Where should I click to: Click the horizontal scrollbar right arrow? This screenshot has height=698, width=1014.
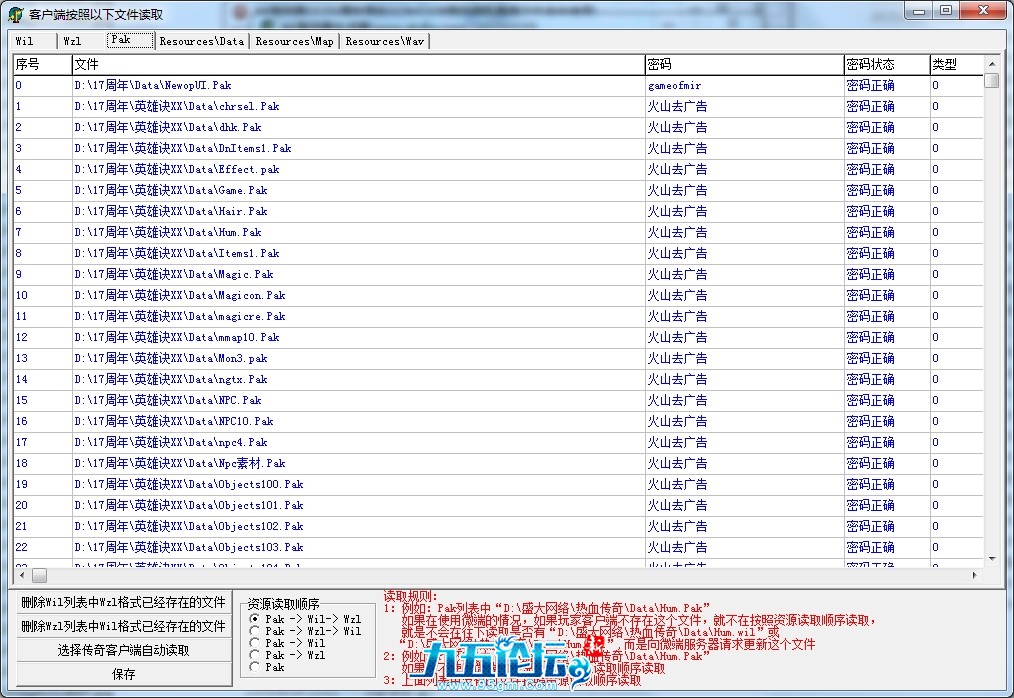(x=975, y=576)
